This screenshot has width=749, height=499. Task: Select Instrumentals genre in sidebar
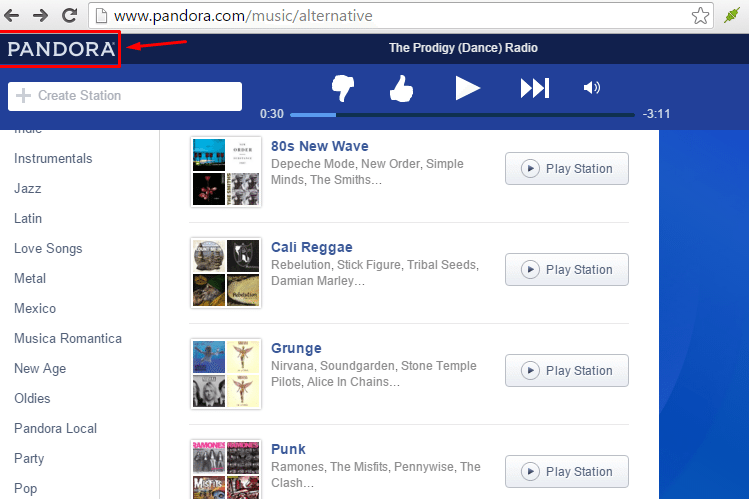(x=53, y=159)
